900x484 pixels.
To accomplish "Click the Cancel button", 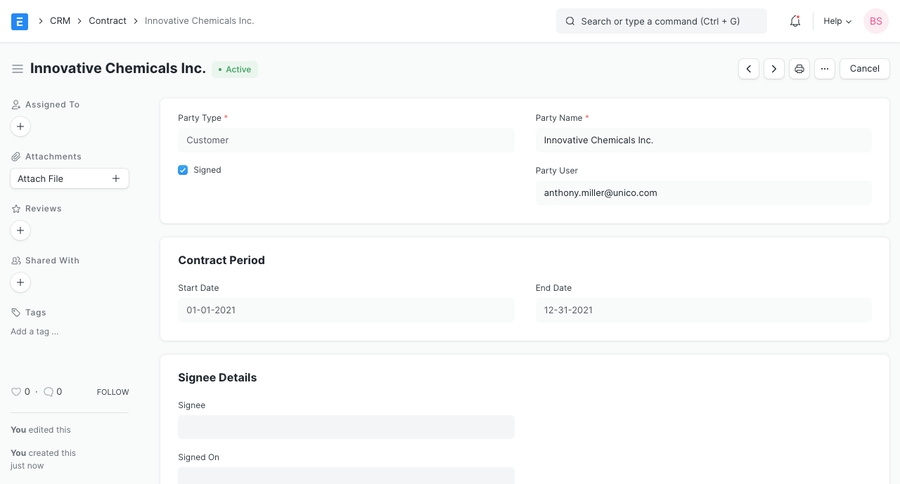I will click(864, 69).
